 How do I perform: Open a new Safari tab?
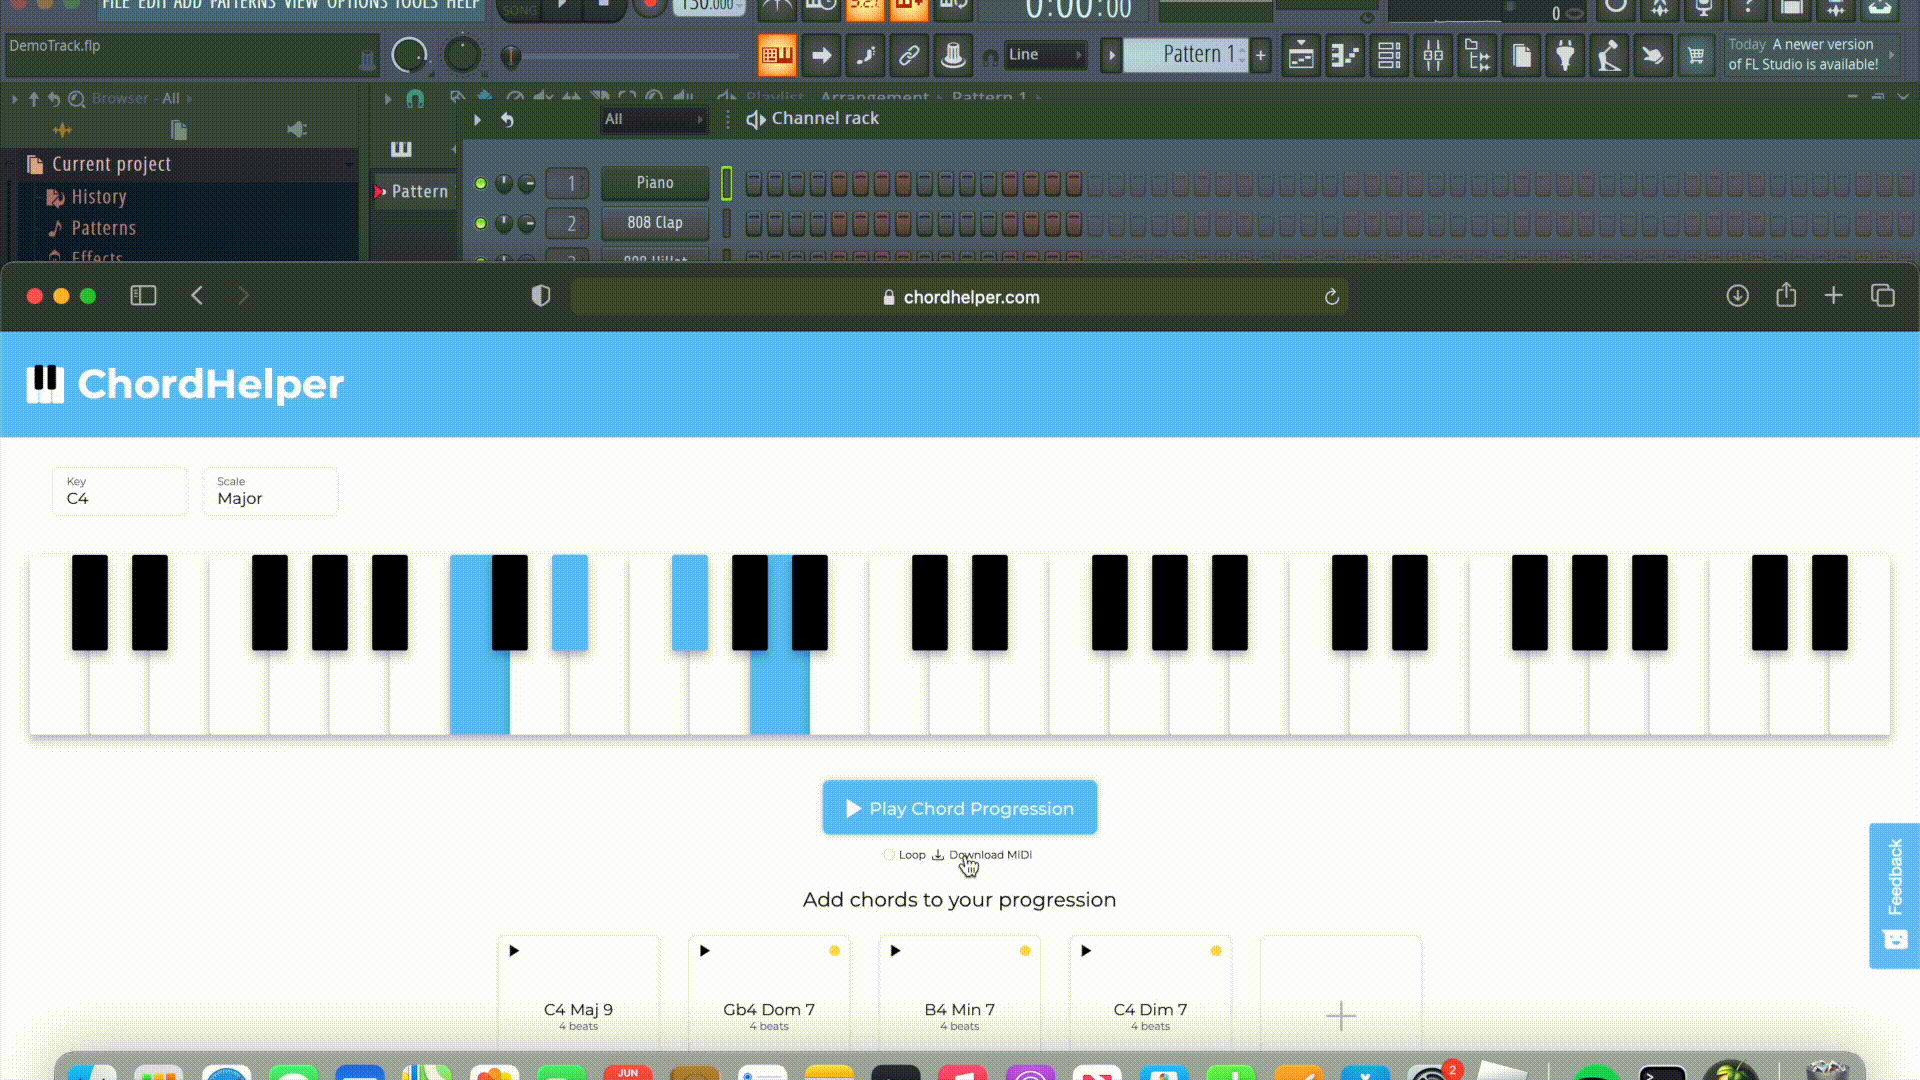(1833, 296)
